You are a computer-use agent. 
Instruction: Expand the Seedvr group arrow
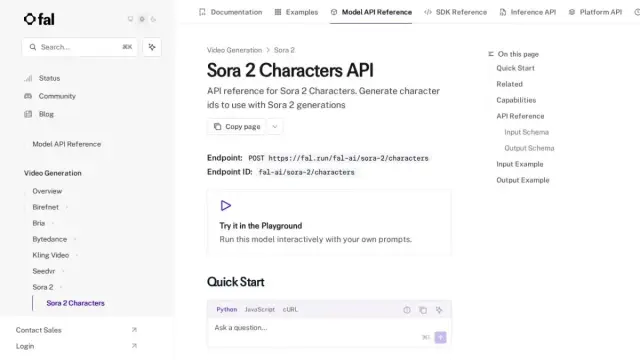tap(63, 271)
